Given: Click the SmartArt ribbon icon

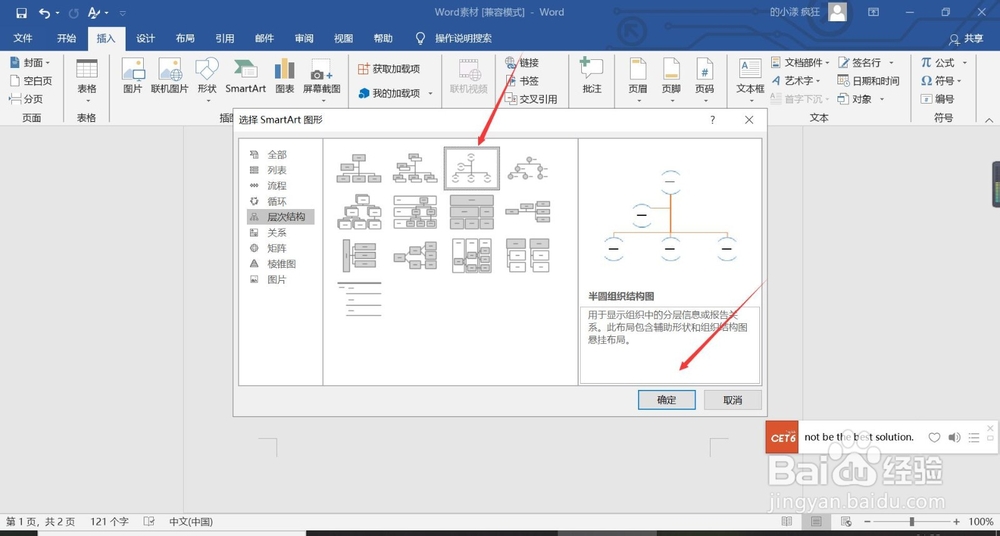Looking at the screenshot, I should pyautogui.click(x=246, y=76).
